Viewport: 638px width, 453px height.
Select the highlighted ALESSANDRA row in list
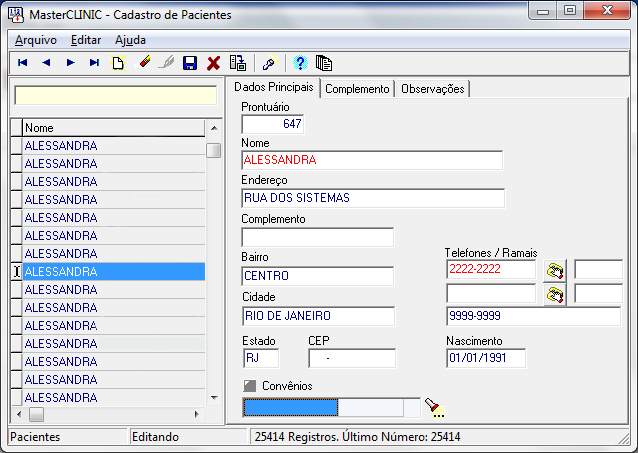point(114,271)
